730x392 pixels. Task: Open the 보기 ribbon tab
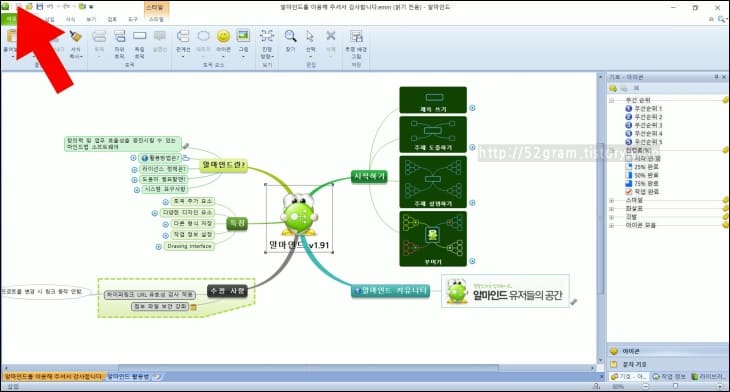[x=91, y=19]
